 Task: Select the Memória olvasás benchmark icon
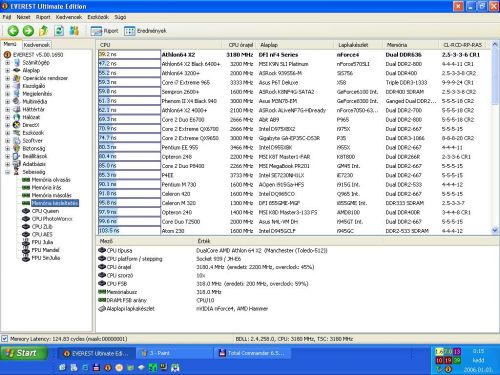[x=26, y=180]
